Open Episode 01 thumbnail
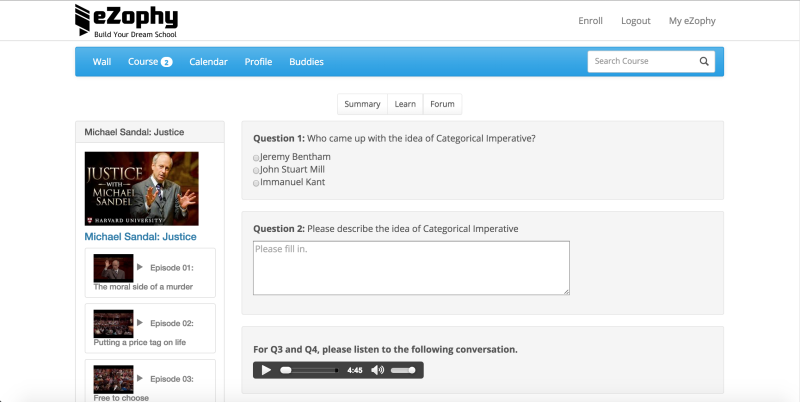800x402 pixels. click(x=113, y=268)
